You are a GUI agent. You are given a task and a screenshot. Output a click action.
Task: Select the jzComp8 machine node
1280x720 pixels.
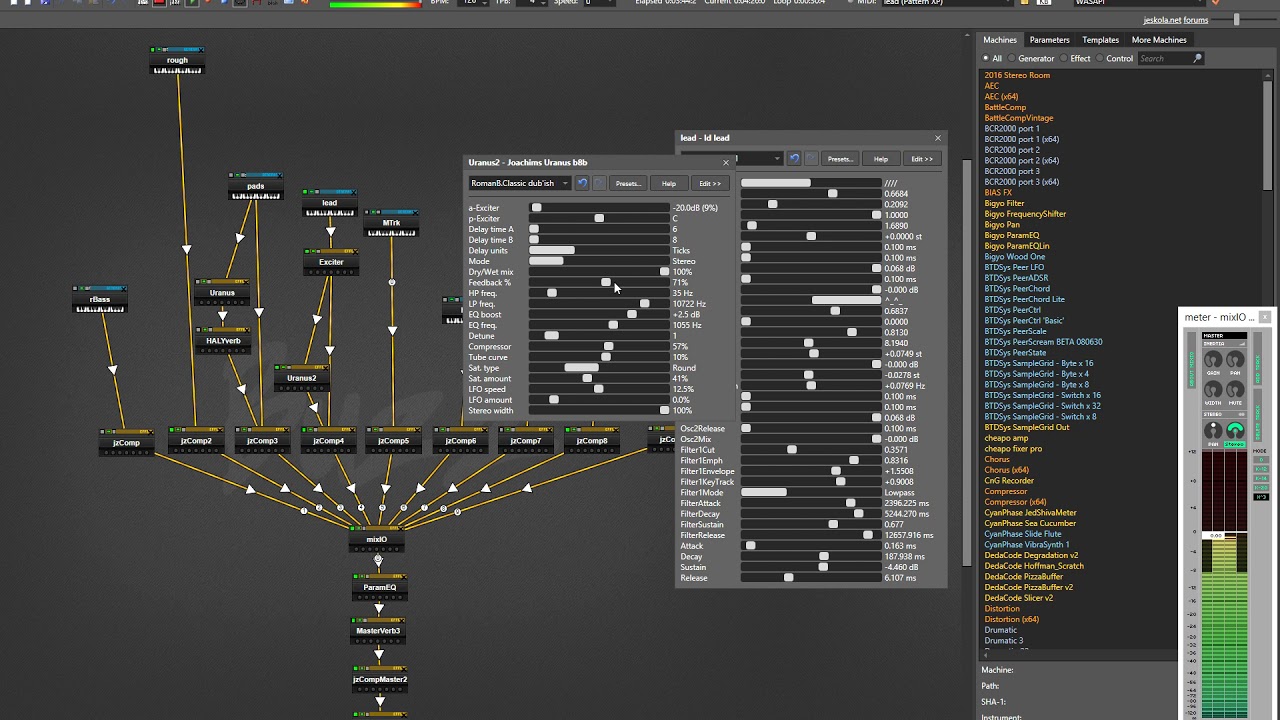(x=591, y=441)
